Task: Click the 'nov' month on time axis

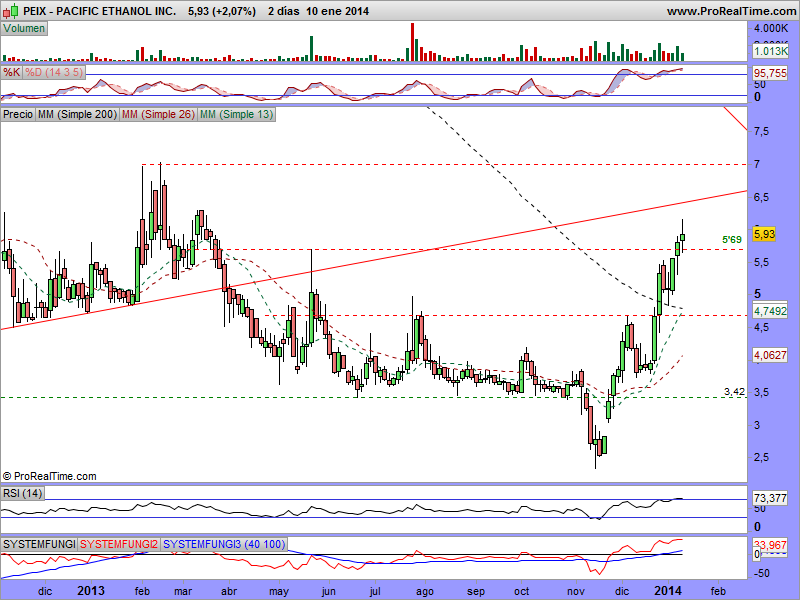Action: coord(576,591)
